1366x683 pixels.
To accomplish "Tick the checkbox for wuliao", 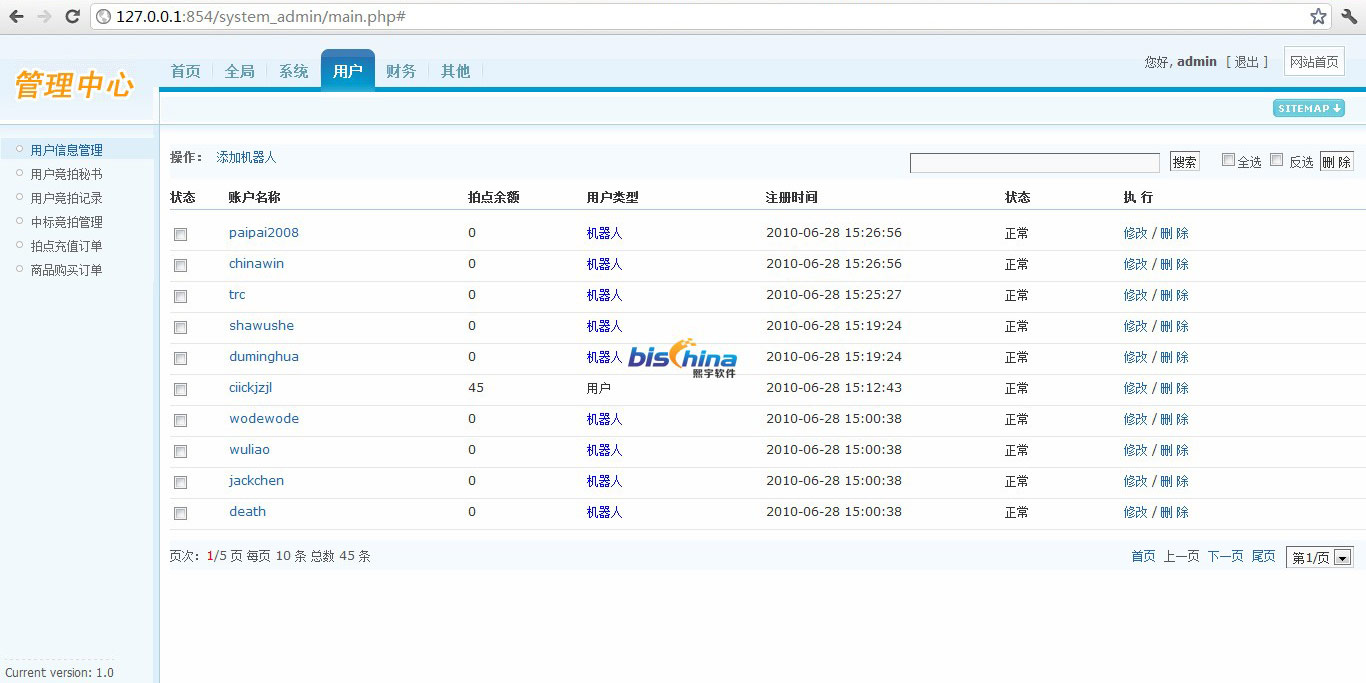I will point(180,452).
